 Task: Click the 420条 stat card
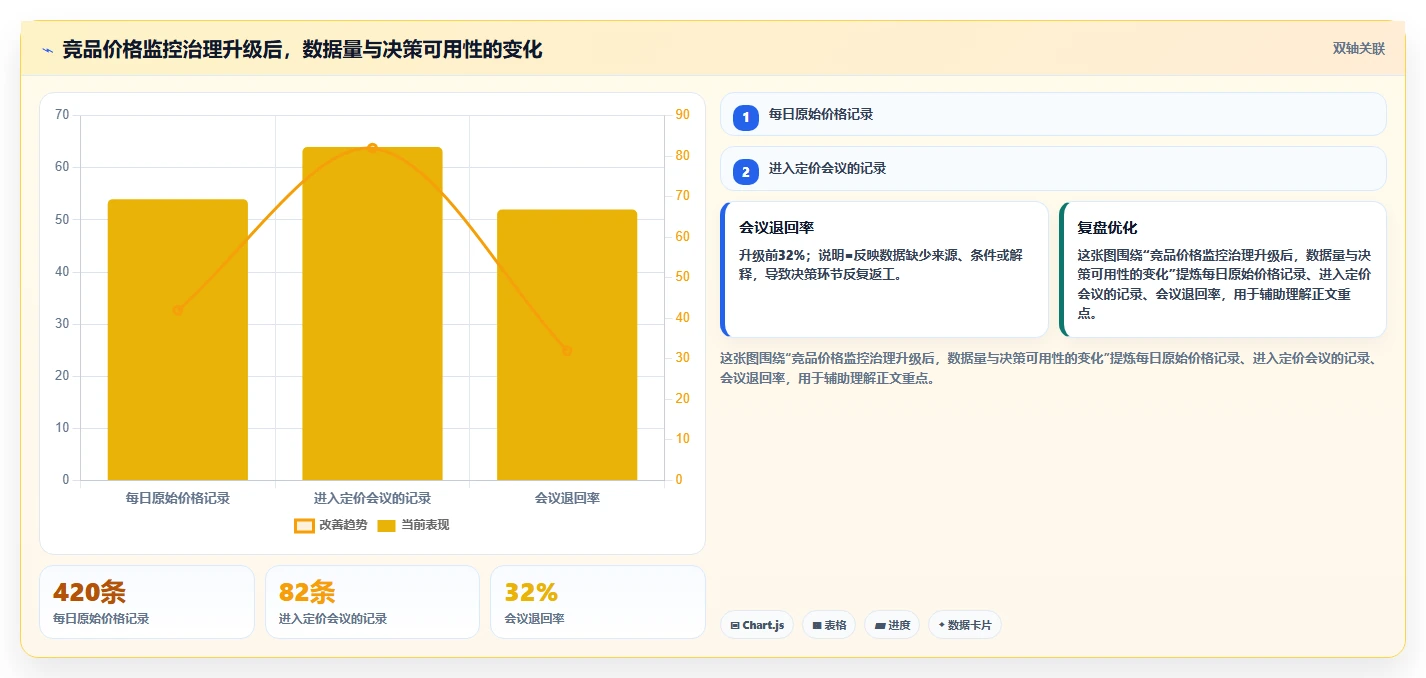coord(147,602)
